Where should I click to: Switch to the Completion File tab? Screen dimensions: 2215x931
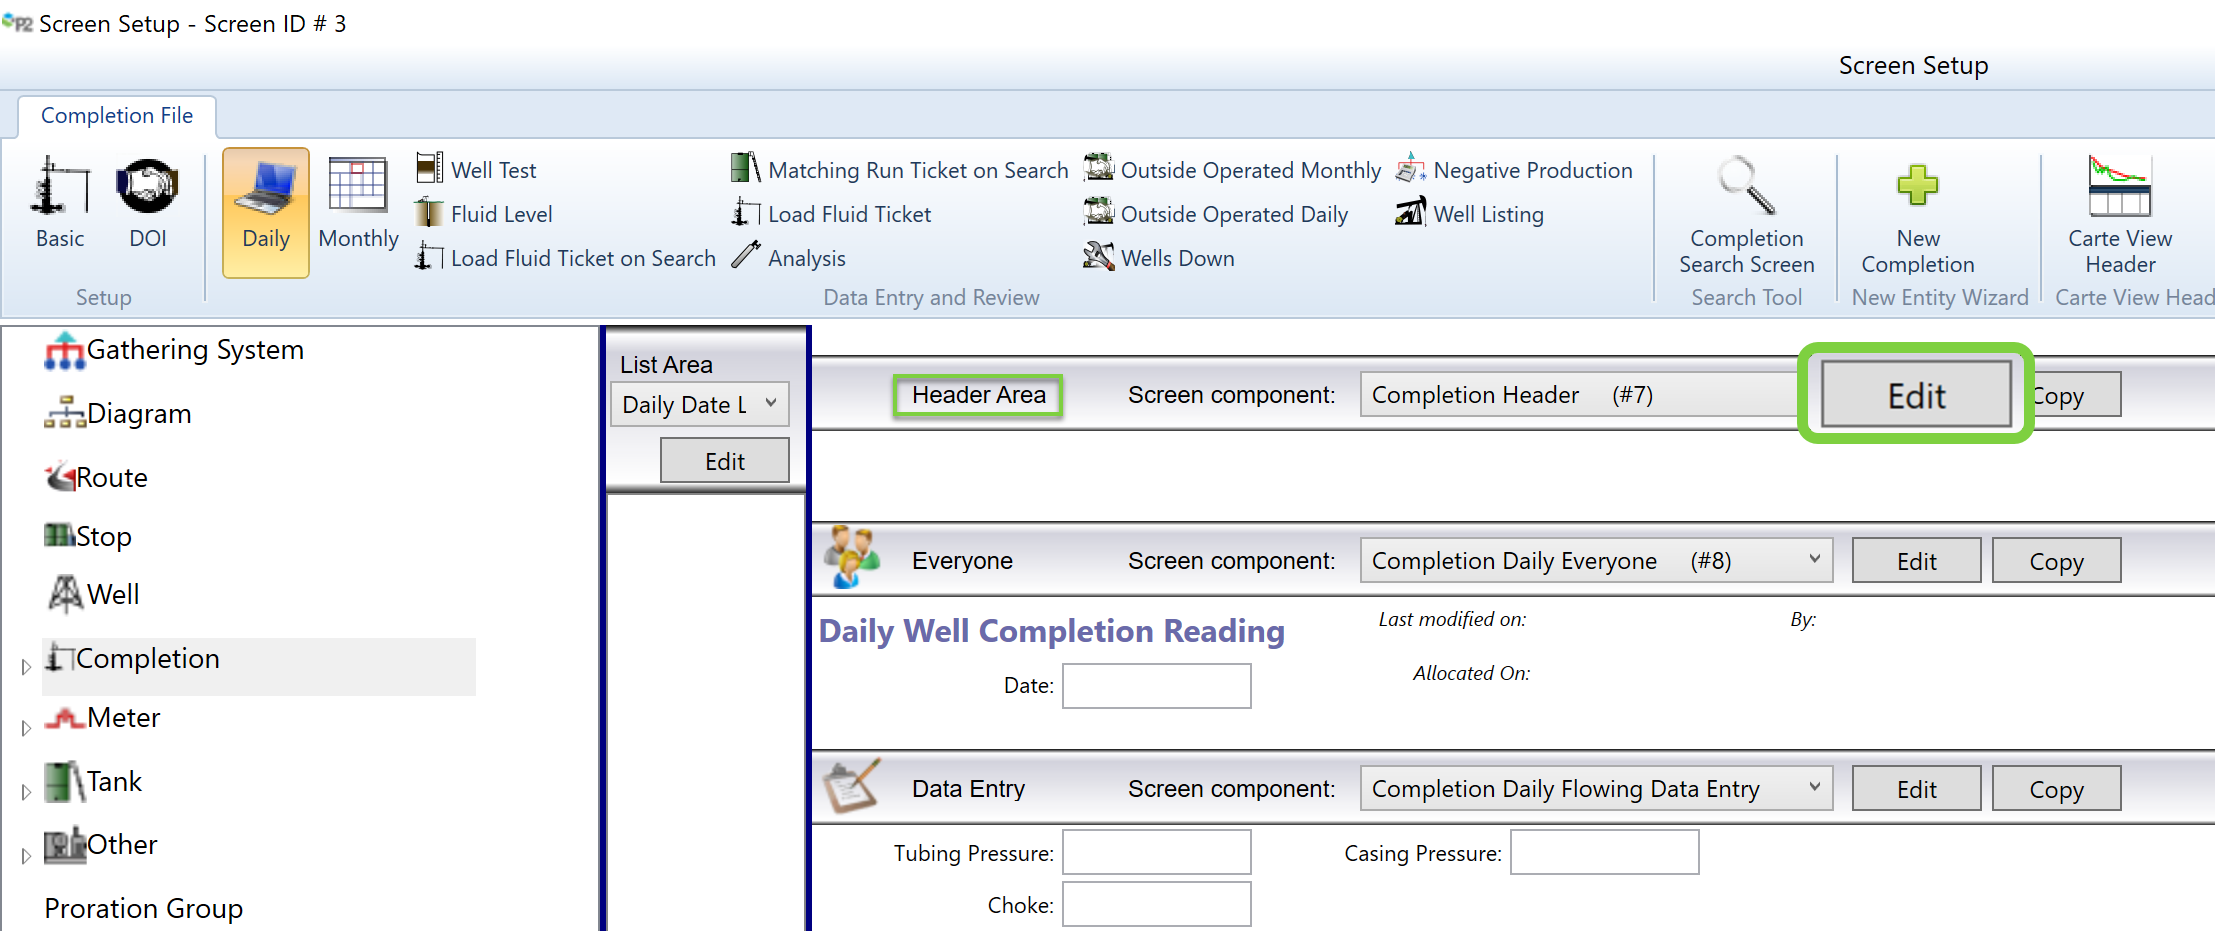pyautogui.click(x=117, y=116)
